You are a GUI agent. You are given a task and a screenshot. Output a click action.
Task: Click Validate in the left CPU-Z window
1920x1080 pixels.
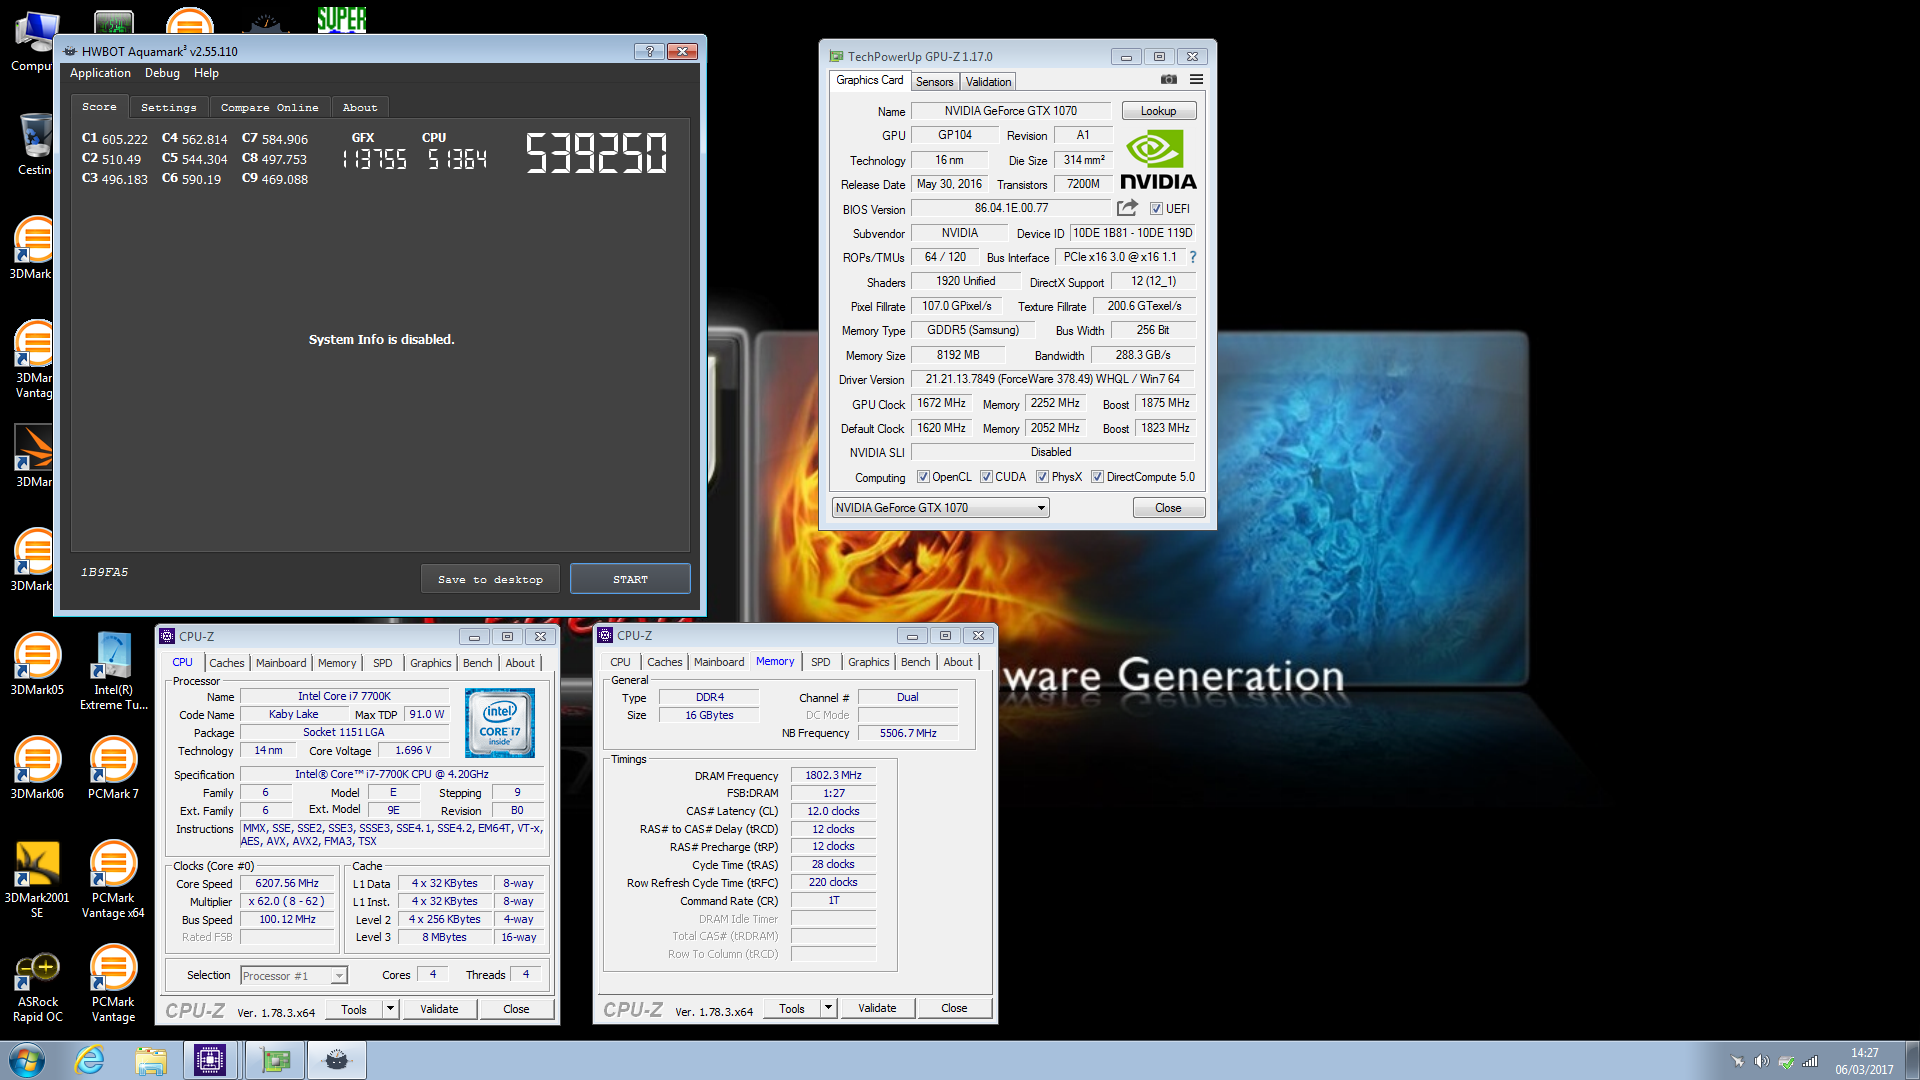tap(439, 1009)
